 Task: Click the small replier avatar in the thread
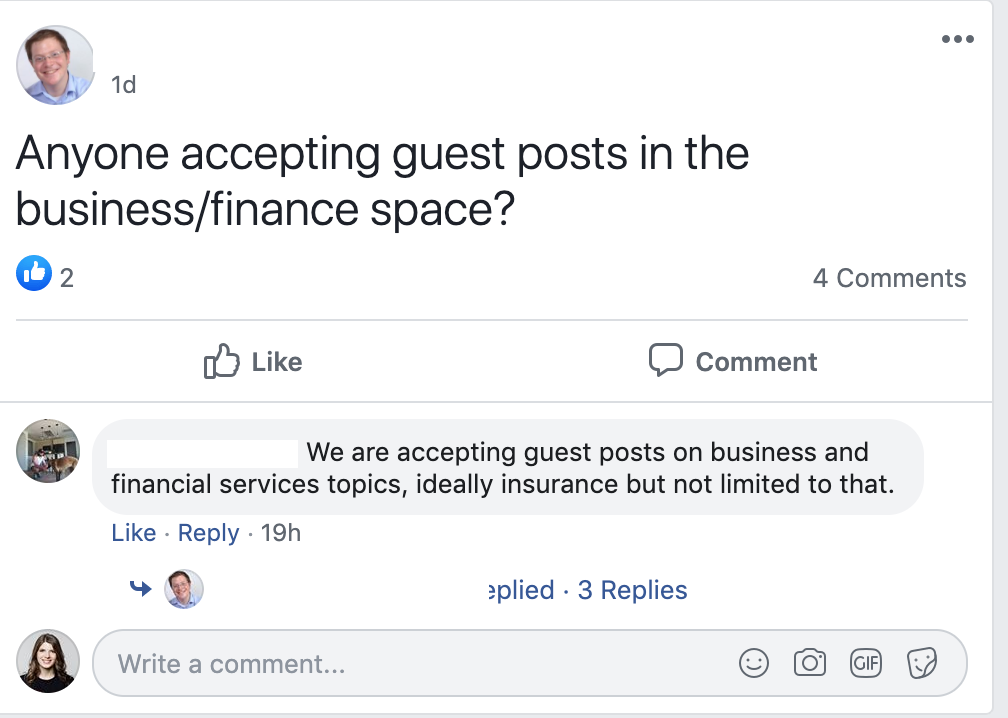pyautogui.click(x=184, y=589)
